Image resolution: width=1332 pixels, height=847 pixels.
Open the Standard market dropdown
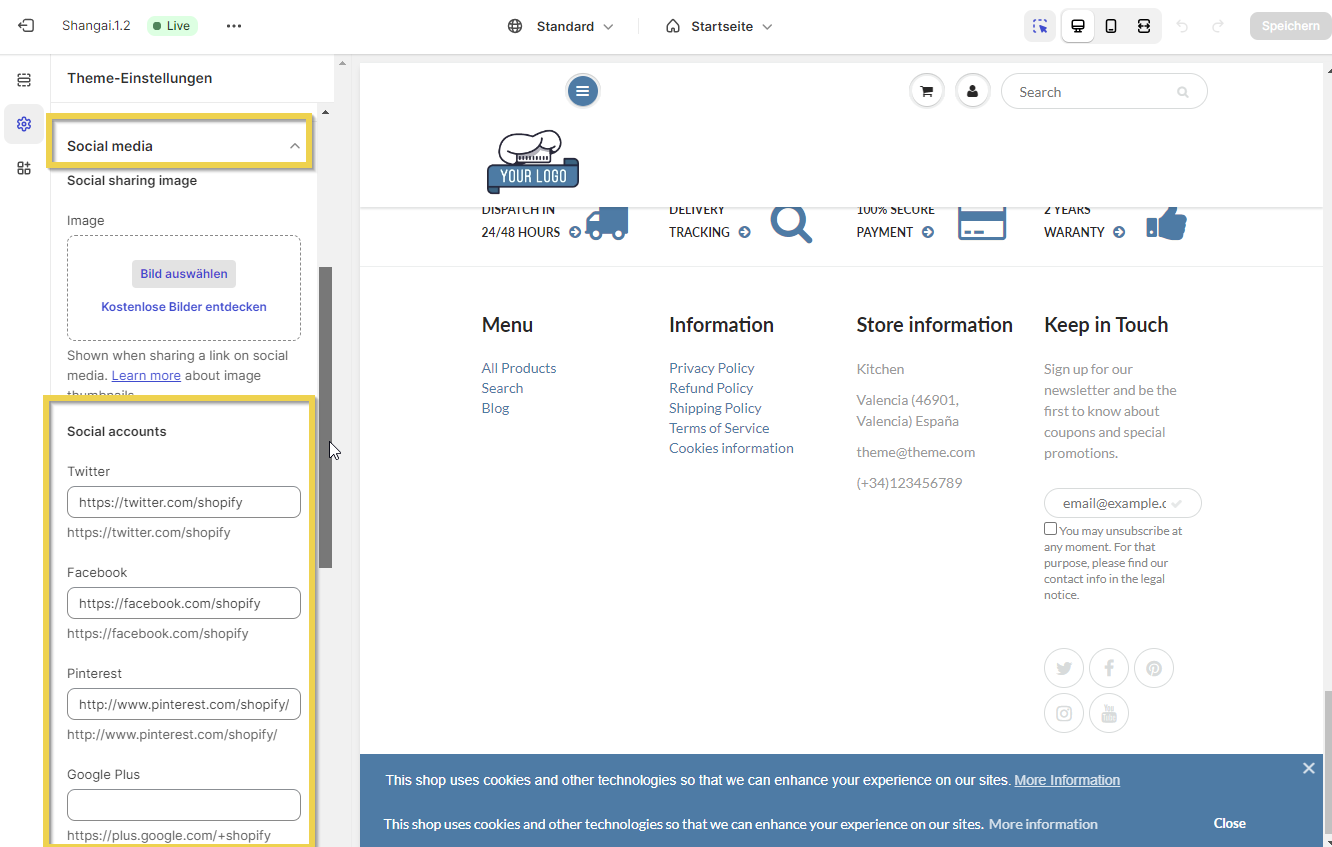(561, 26)
